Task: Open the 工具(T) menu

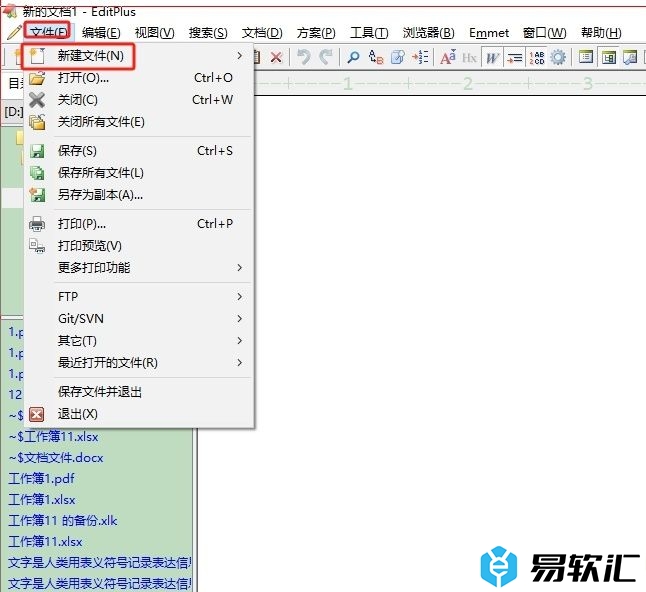Action: [369, 33]
